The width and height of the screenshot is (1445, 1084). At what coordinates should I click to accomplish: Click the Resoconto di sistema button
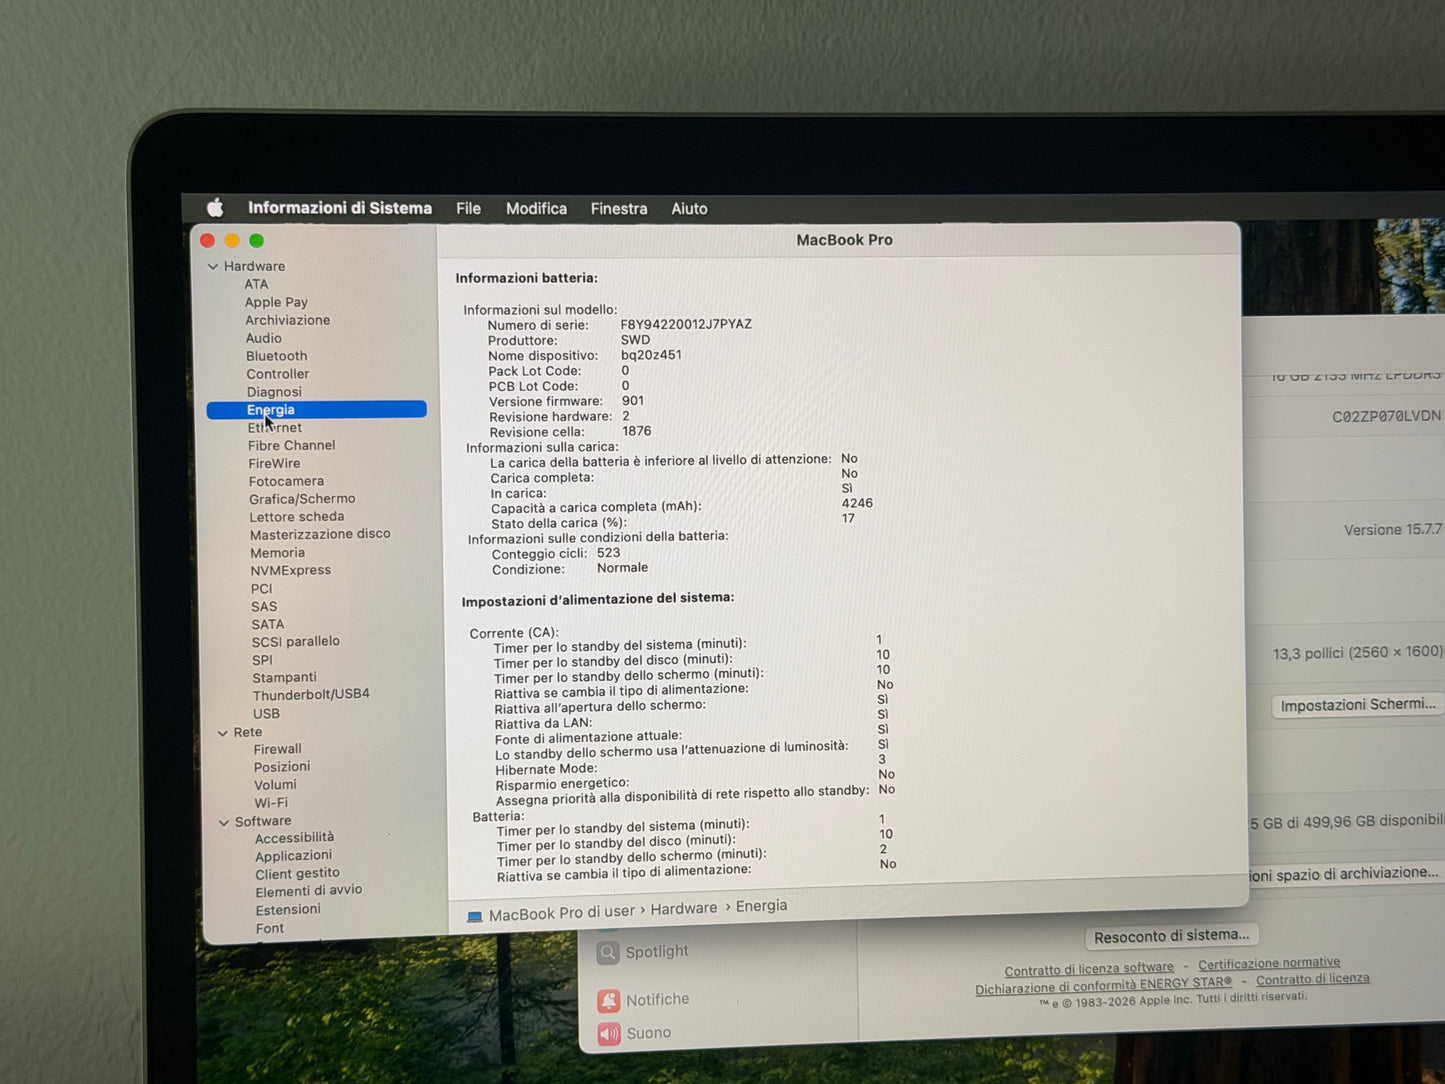click(1171, 936)
